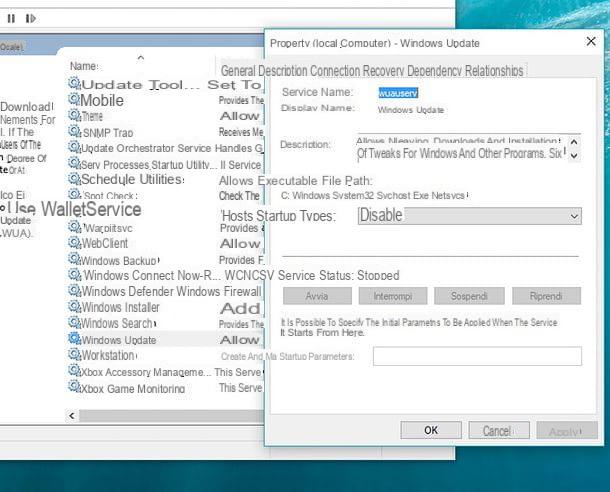Viewport: 610px width, 492px height.
Task: Click the left scroll arrow in services list
Action: (72, 416)
